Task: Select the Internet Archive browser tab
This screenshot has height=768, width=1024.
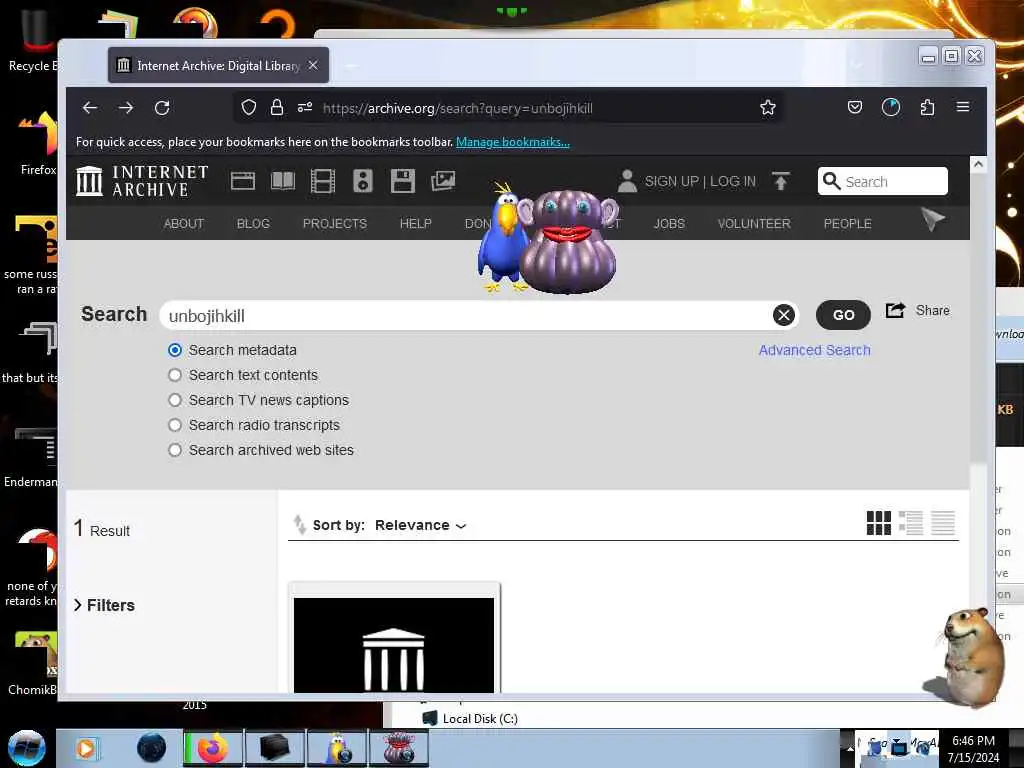Action: [218, 65]
